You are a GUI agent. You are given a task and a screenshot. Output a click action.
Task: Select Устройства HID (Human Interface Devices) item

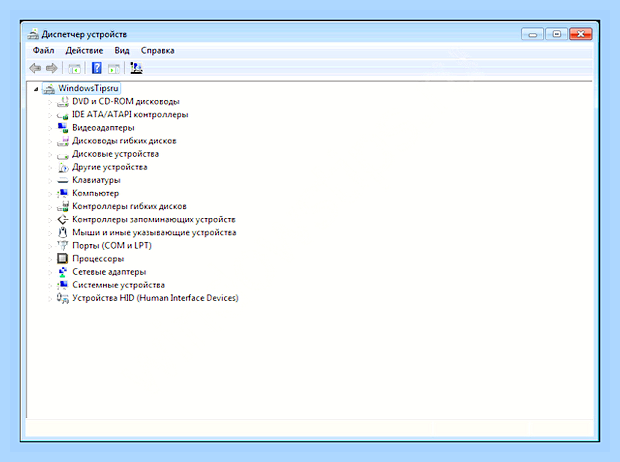point(155,298)
